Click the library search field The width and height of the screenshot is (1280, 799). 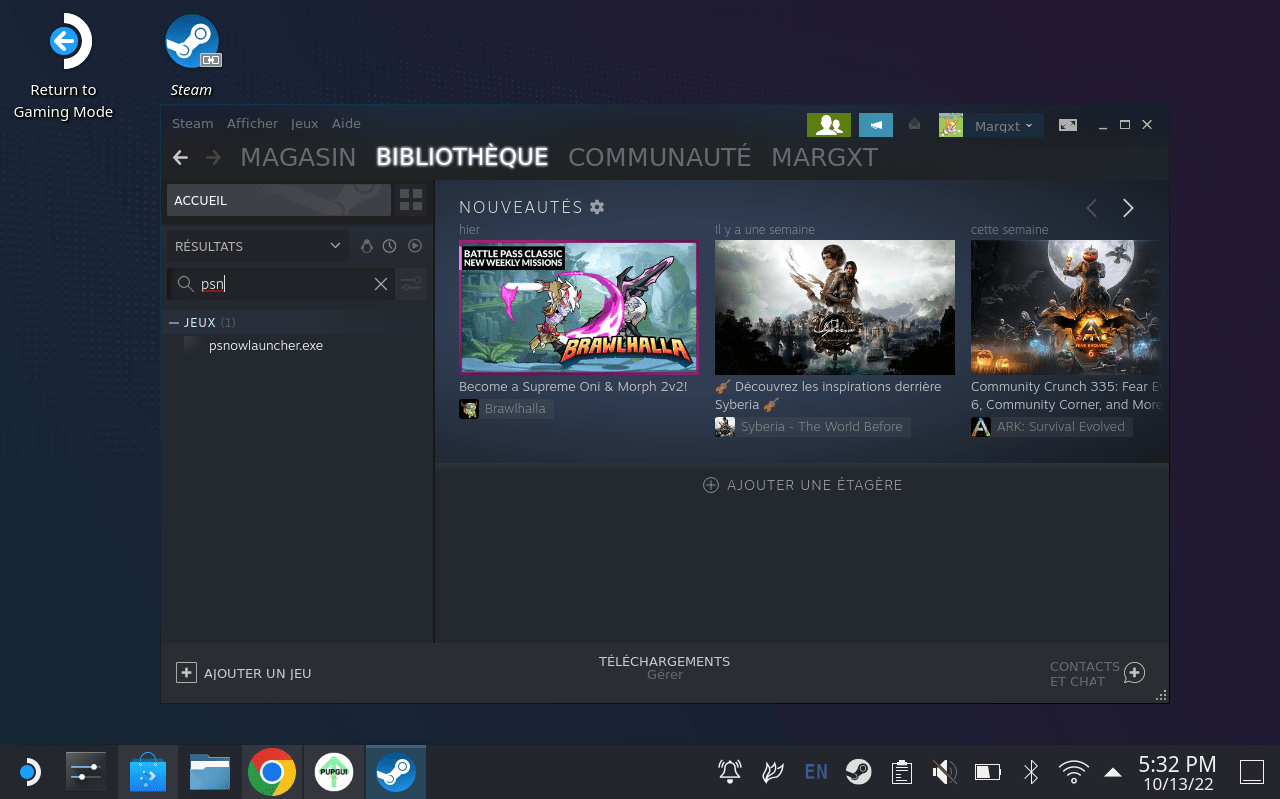280,284
